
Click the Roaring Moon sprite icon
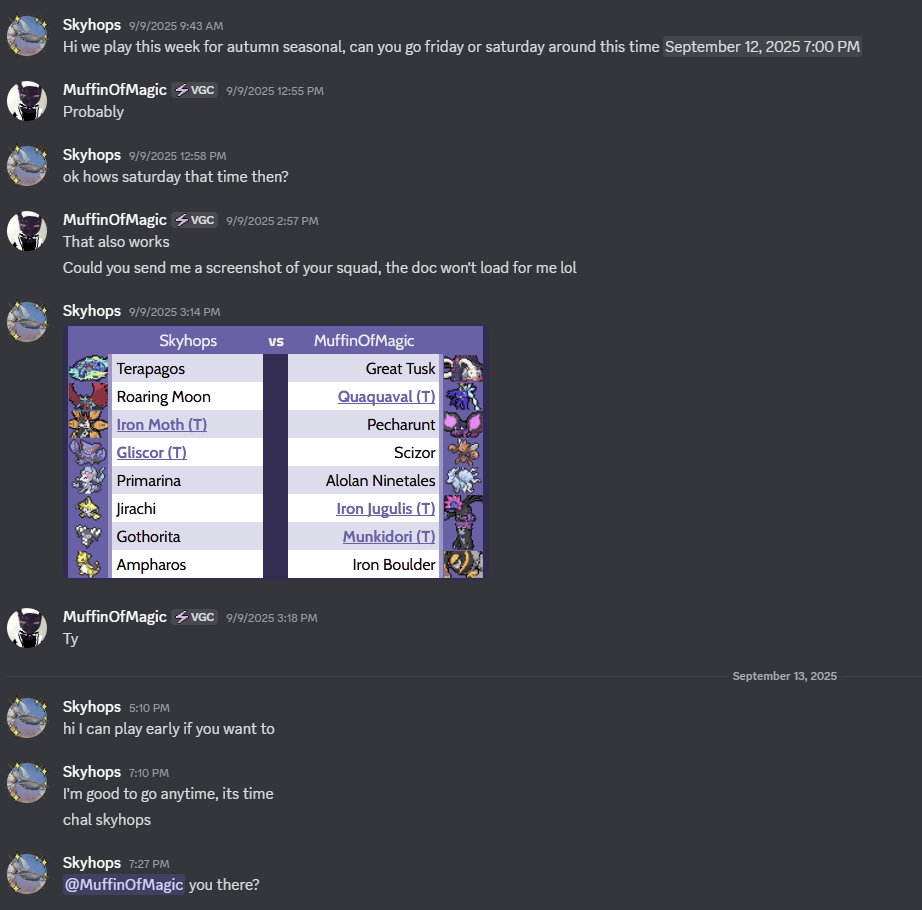click(89, 396)
